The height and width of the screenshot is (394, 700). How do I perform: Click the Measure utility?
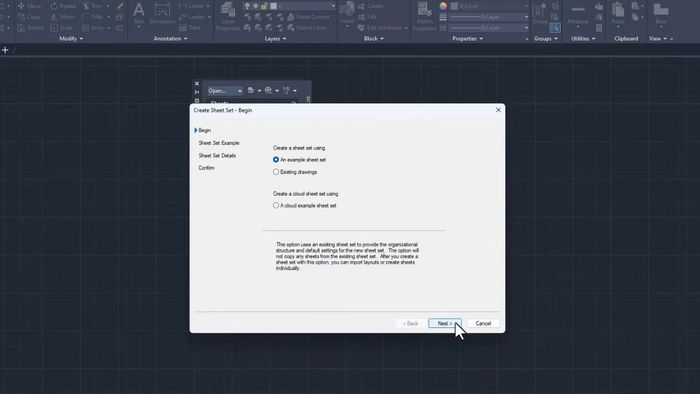click(x=578, y=13)
